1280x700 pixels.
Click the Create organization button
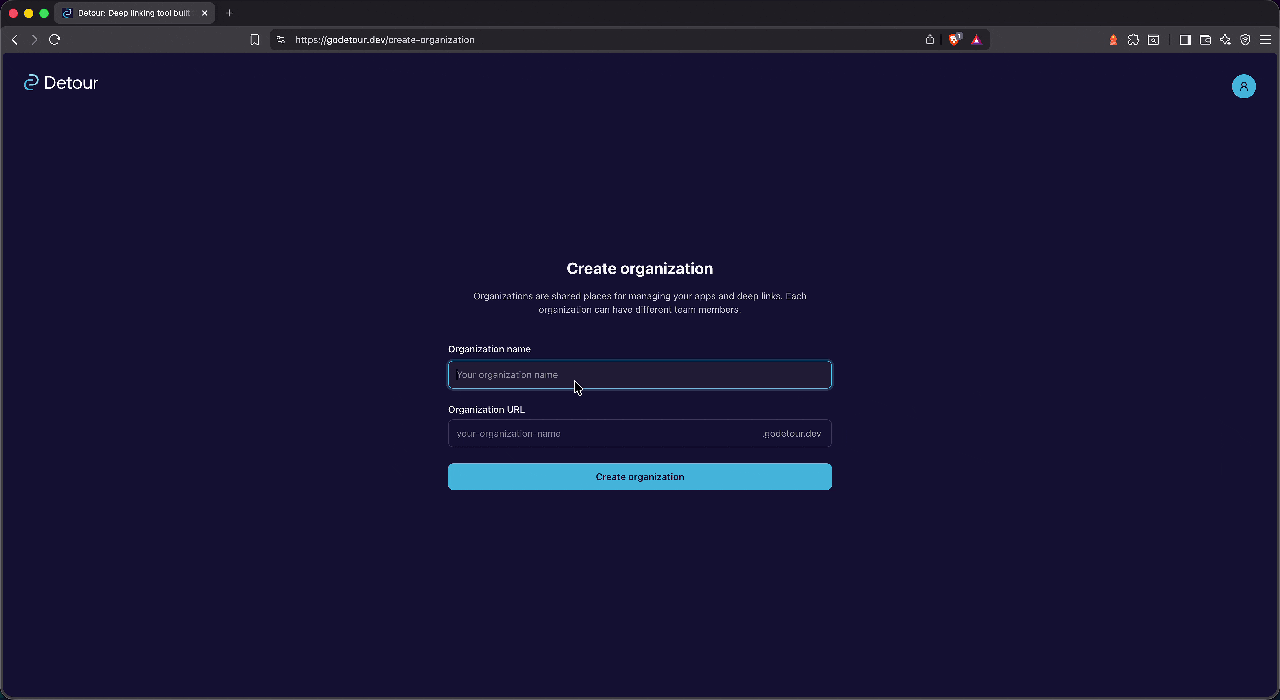click(x=639, y=476)
